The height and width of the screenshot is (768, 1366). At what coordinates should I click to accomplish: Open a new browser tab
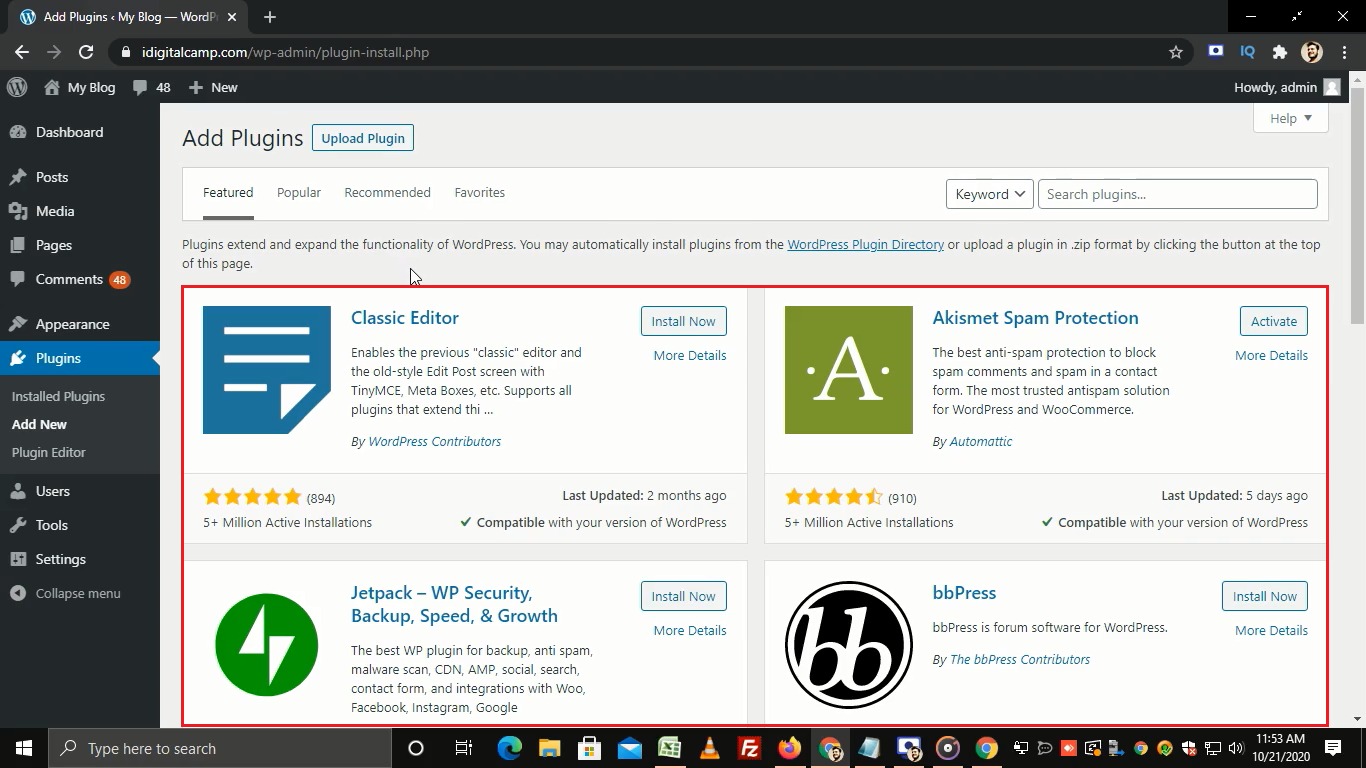[x=269, y=17]
